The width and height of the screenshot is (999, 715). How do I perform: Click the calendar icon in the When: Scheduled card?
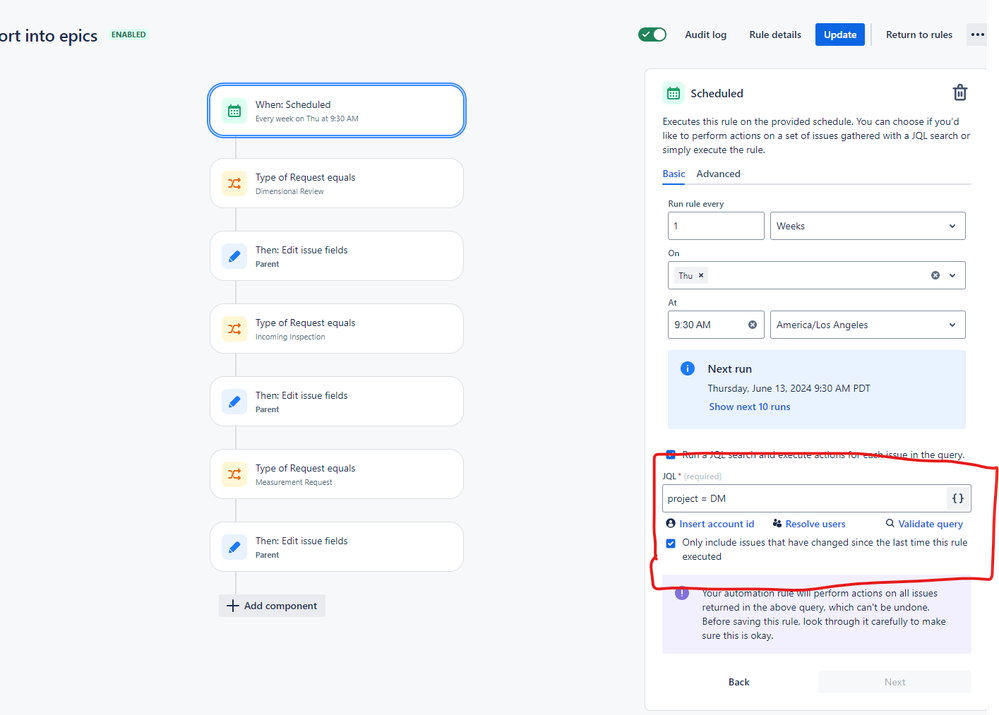pyautogui.click(x=234, y=111)
